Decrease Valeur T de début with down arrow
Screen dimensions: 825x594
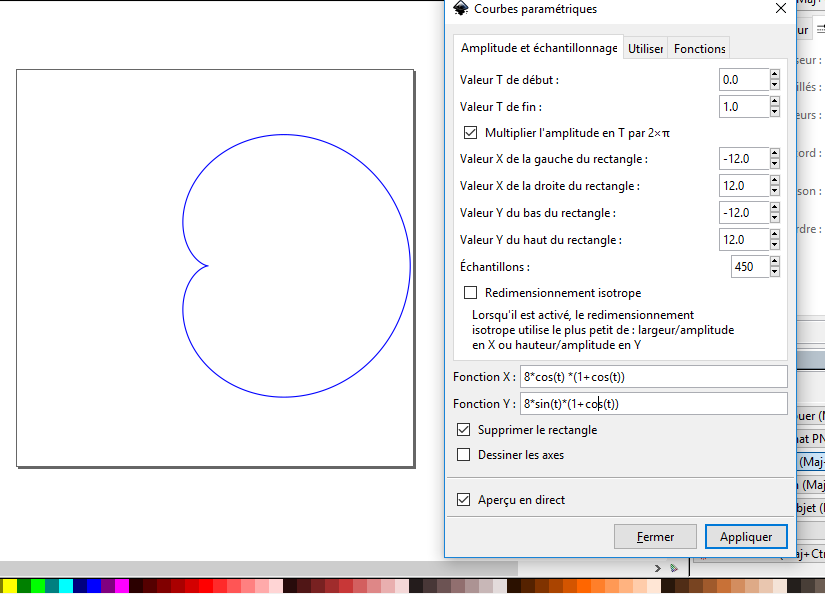[774, 85]
